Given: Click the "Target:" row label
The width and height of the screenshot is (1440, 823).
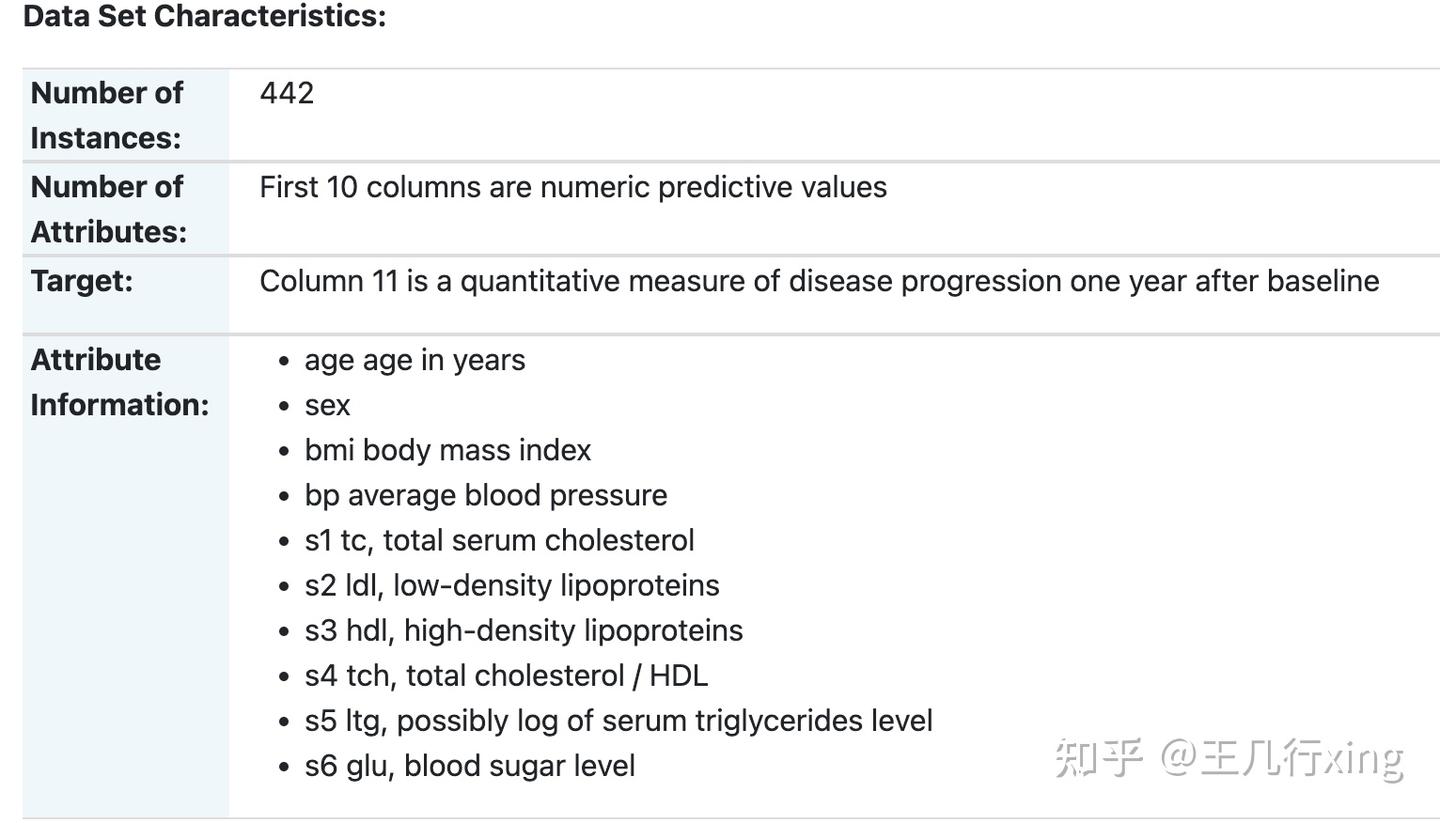Looking at the screenshot, I should [x=82, y=281].
